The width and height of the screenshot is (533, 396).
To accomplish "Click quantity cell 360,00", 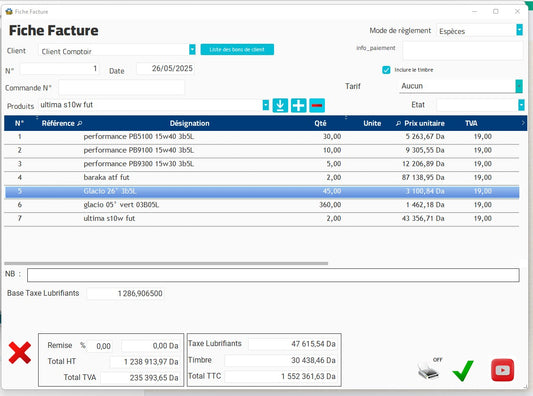I will click(330, 205).
